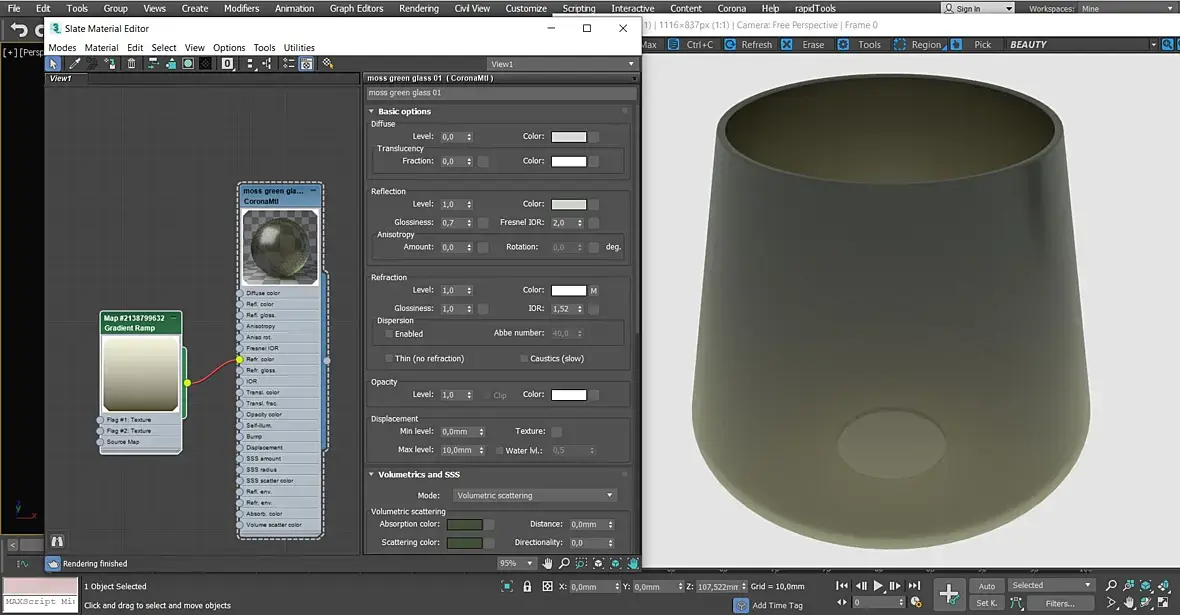Collapse the Basic options rollout
The width and height of the screenshot is (1180, 615).
click(x=404, y=111)
